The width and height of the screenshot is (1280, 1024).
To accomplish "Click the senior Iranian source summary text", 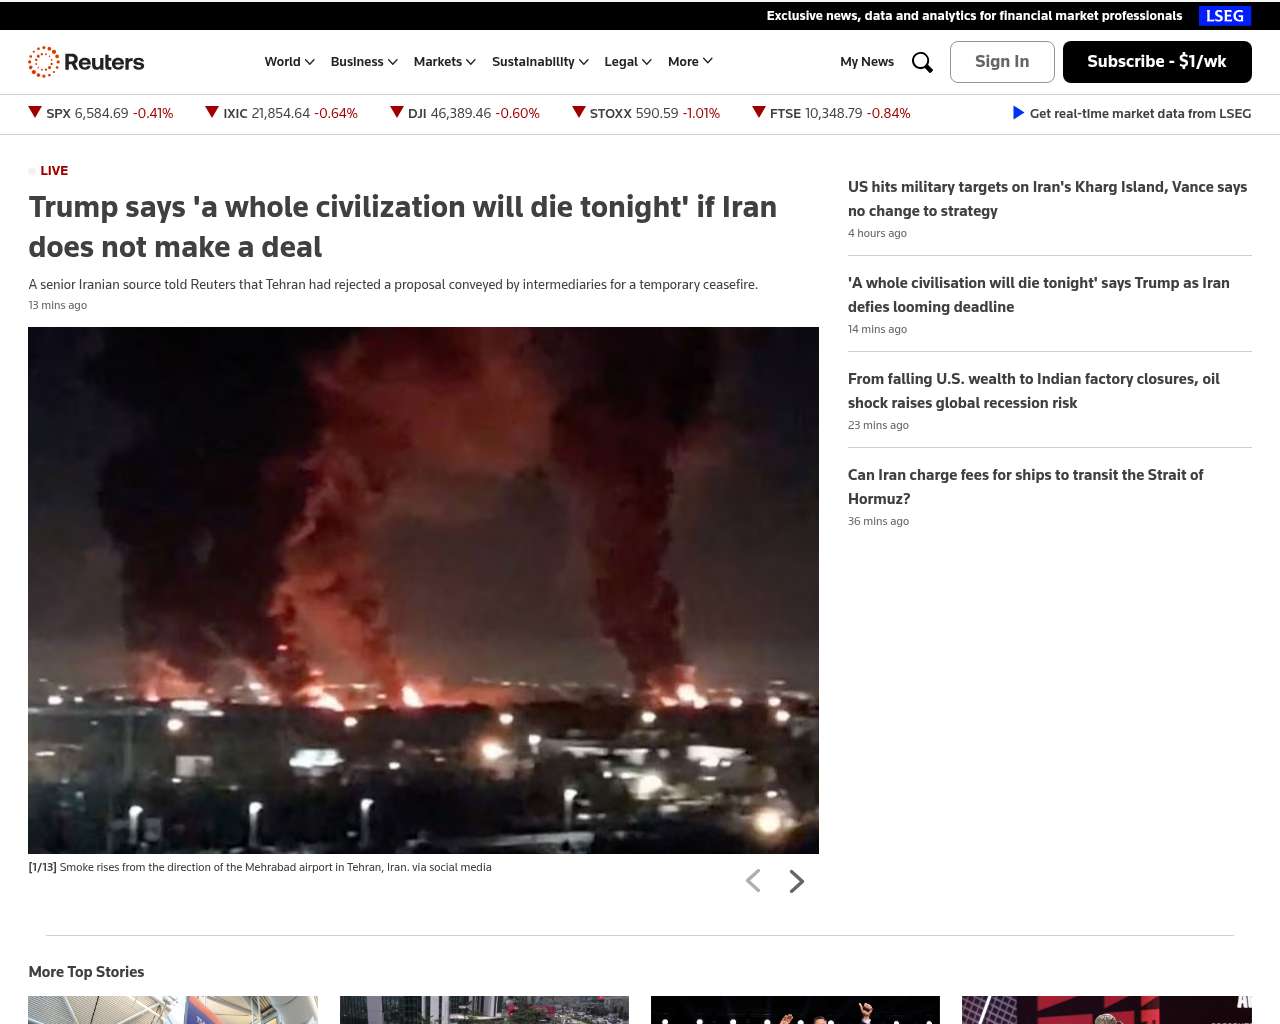I will point(393,285).
